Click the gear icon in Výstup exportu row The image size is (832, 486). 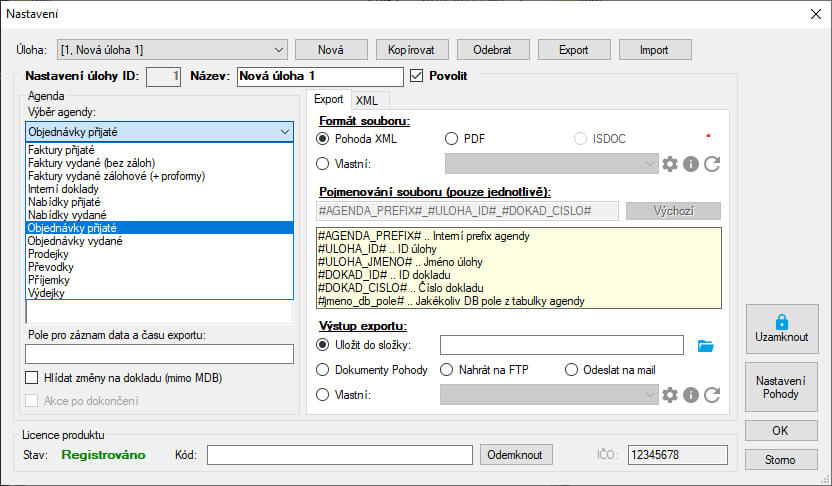point(670,395)
